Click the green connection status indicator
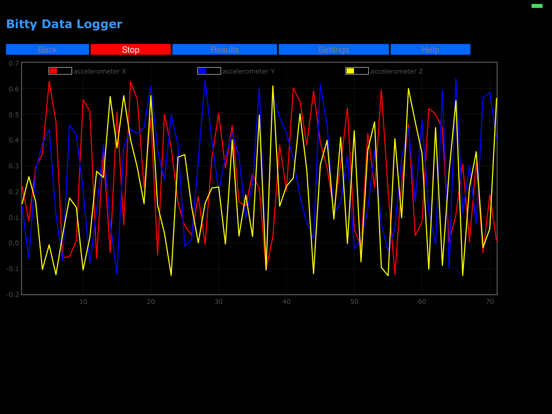This screenshot has height=414, width=552. (x=537, y=6)
